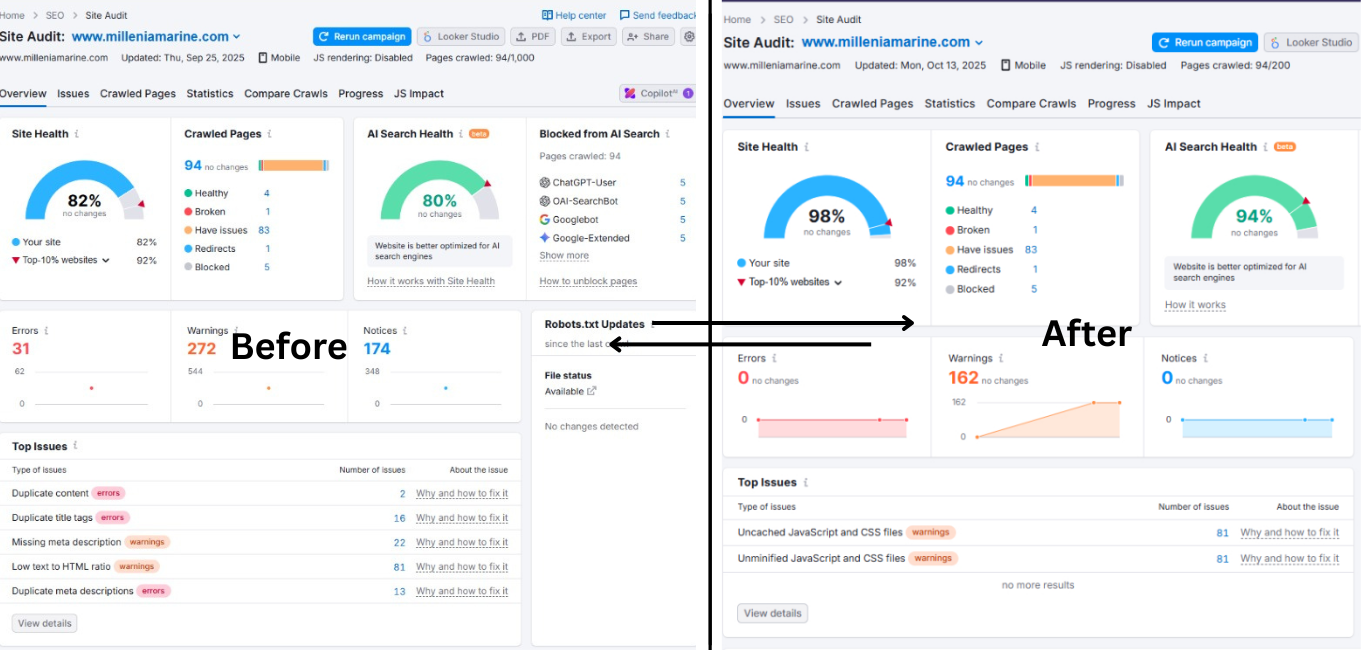The width and height of the screenshot is (1365, 650).
Task: Click the ChatGPT-User bot icon
Action: coord(545,183)
